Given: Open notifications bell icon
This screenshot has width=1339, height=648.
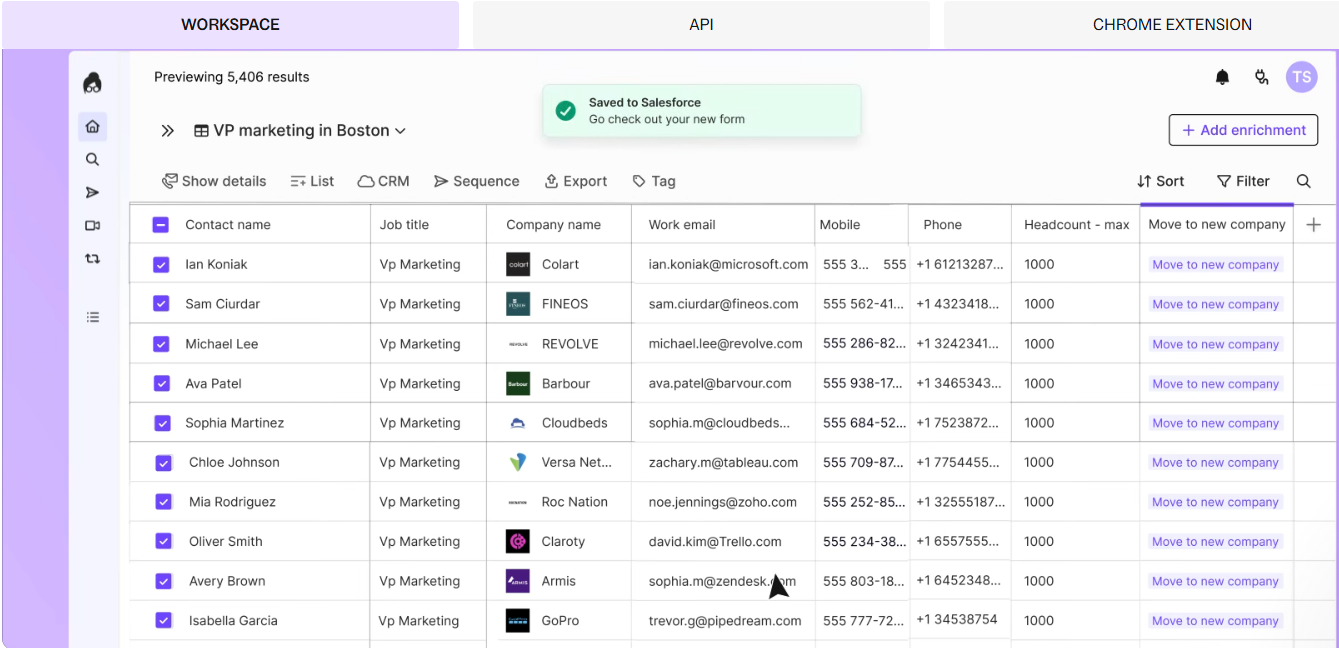Looking at the screenshot, I should [x=1222, y=77].
